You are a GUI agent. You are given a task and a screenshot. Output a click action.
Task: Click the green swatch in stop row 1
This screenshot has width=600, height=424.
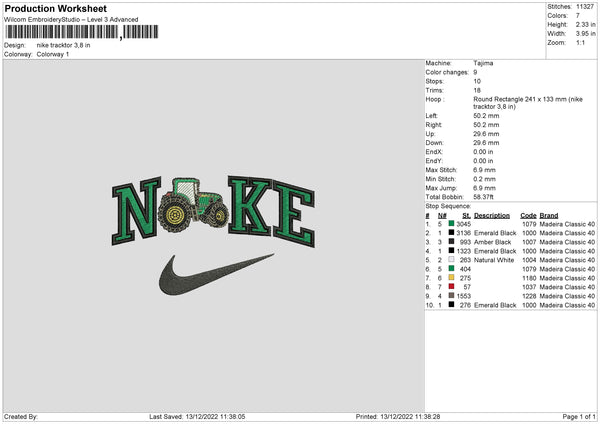(x=452, y=224)
